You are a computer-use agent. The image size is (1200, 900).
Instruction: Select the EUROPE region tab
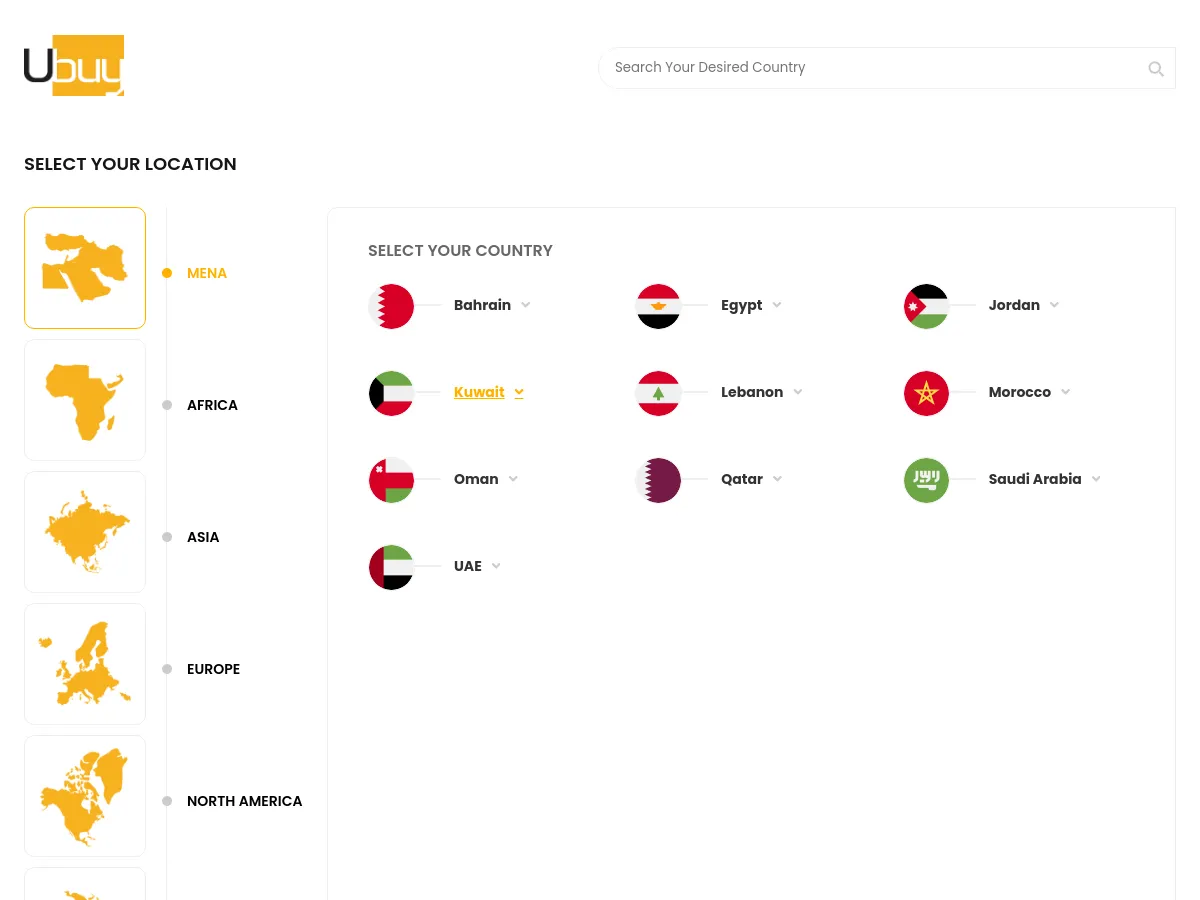click(x=213, y=669)
